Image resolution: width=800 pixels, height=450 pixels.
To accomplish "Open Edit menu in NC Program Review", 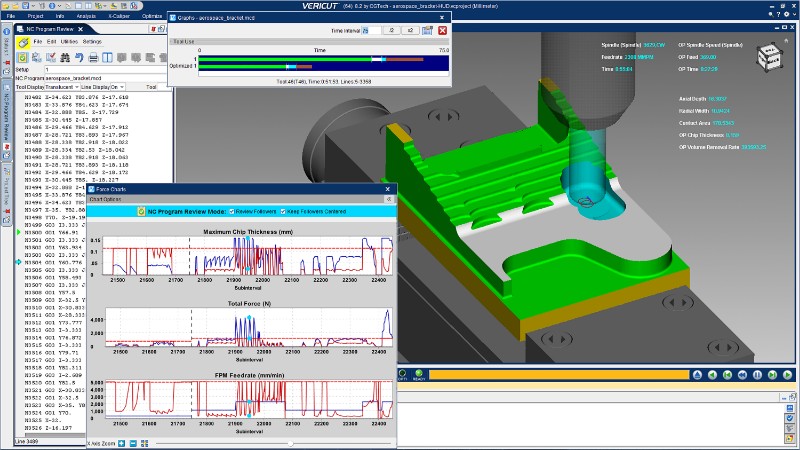I will pos(52,41).
